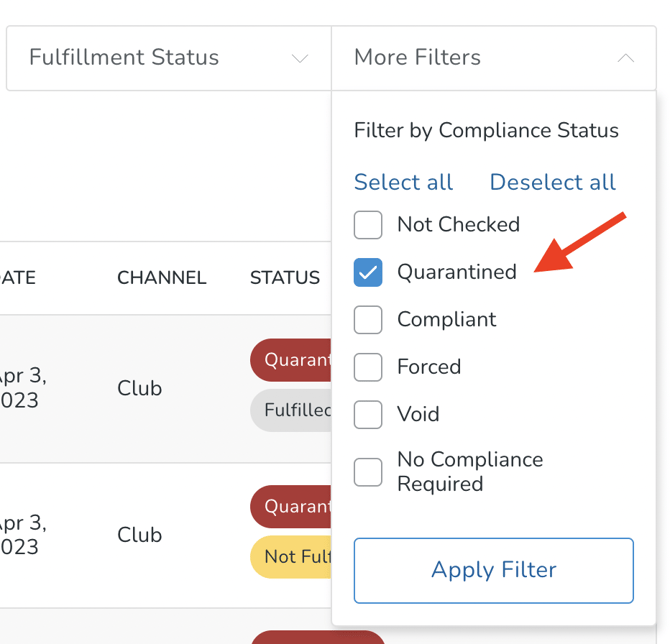Enable the Compliant checkbox
This screenshot has height=644, width=670.
[x=368, y=320]
